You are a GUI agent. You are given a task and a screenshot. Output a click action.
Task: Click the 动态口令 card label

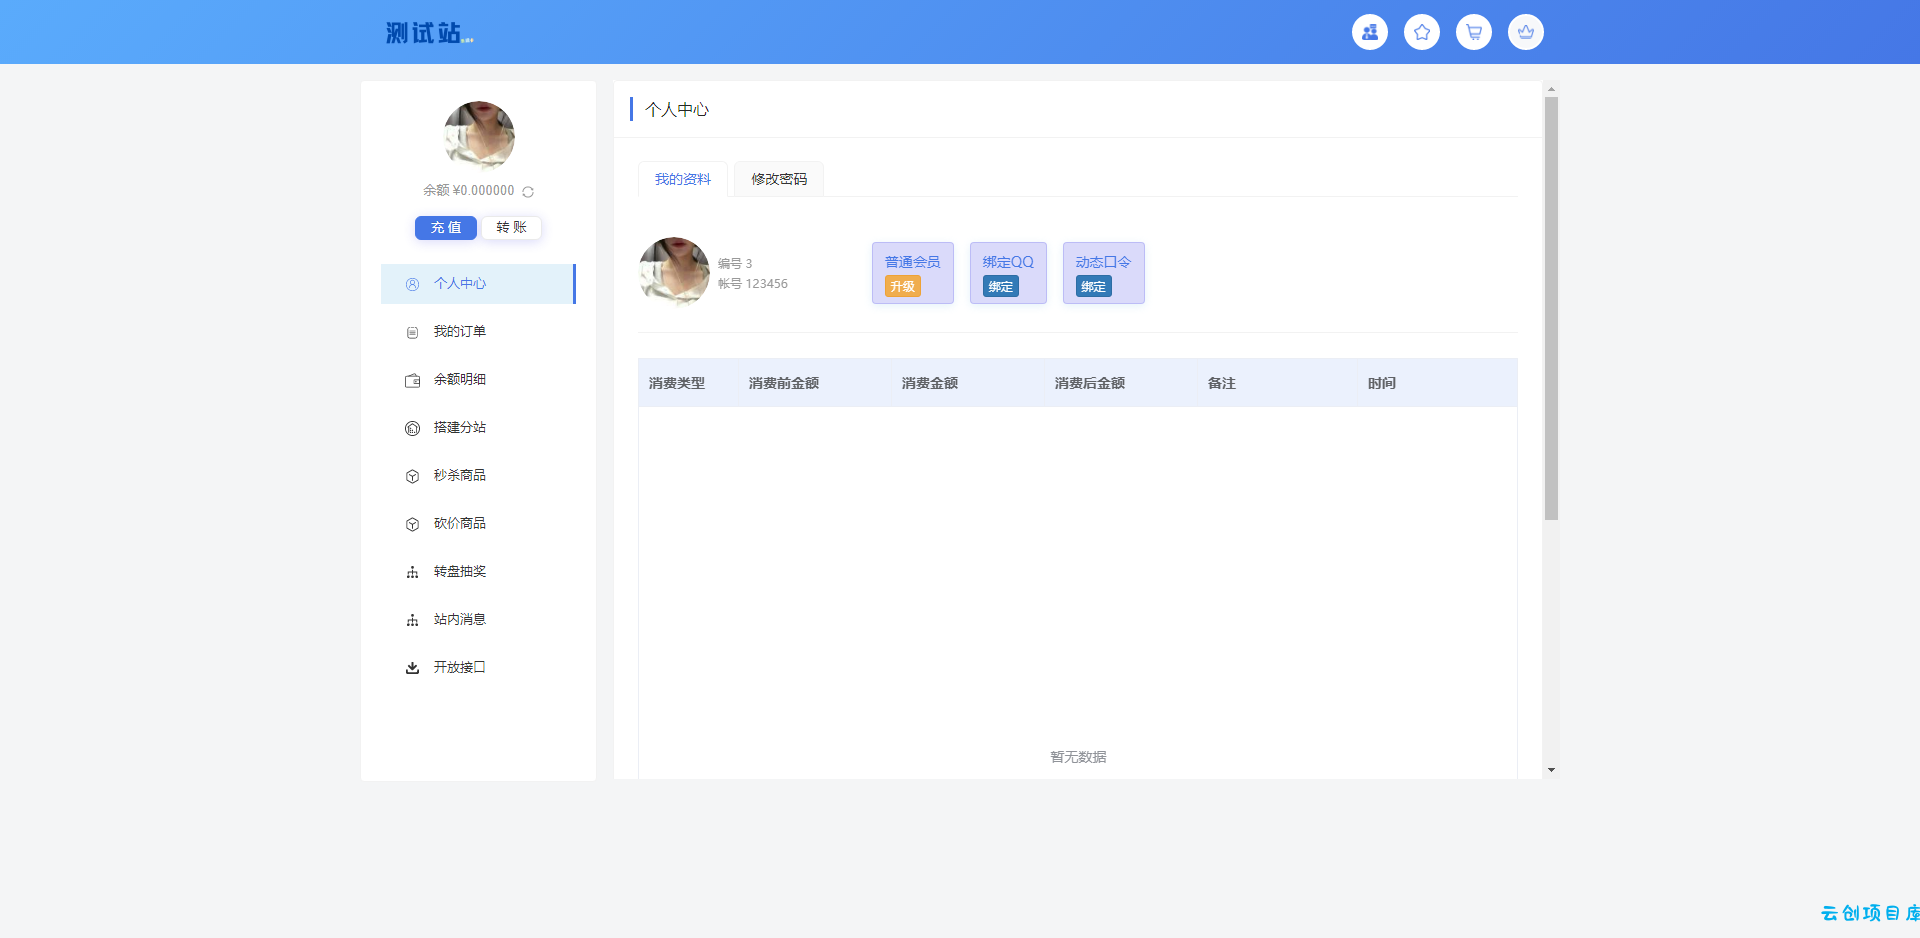tap(1104, 262)
